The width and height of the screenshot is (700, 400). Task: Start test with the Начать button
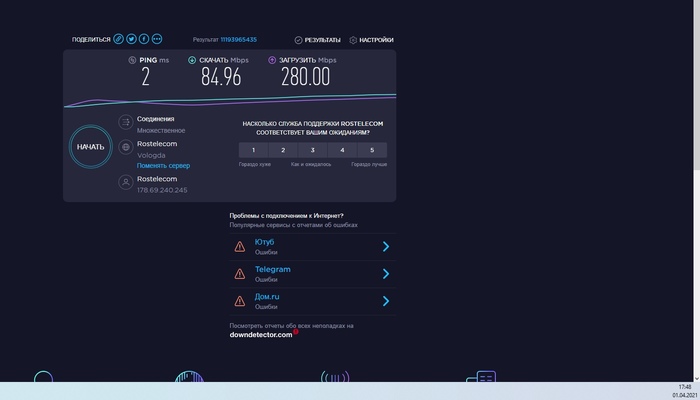tap(91, 147)
